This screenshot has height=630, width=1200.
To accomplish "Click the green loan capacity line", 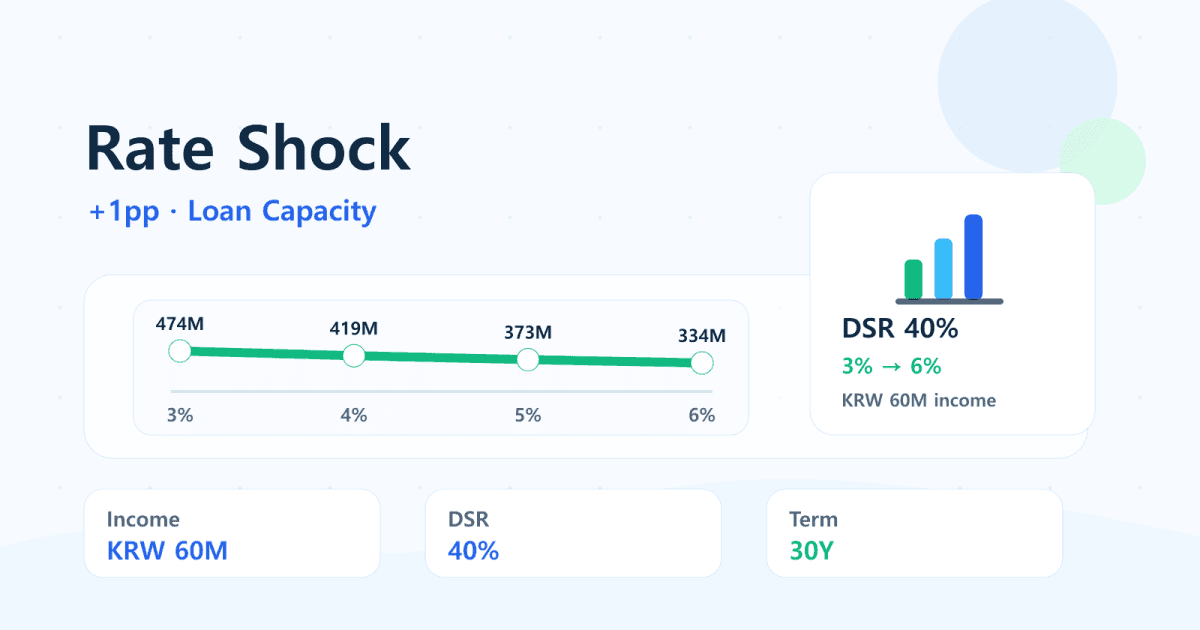I will (441, 357).
